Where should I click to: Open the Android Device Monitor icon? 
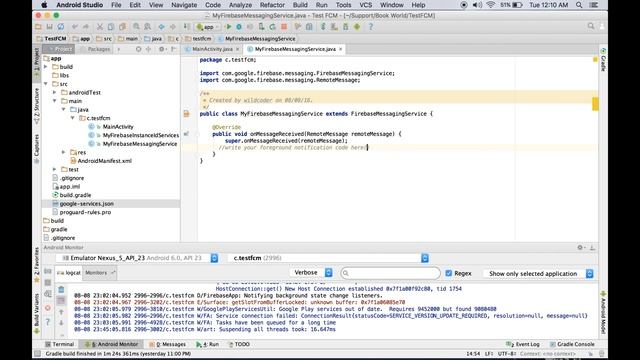[357, 27]
